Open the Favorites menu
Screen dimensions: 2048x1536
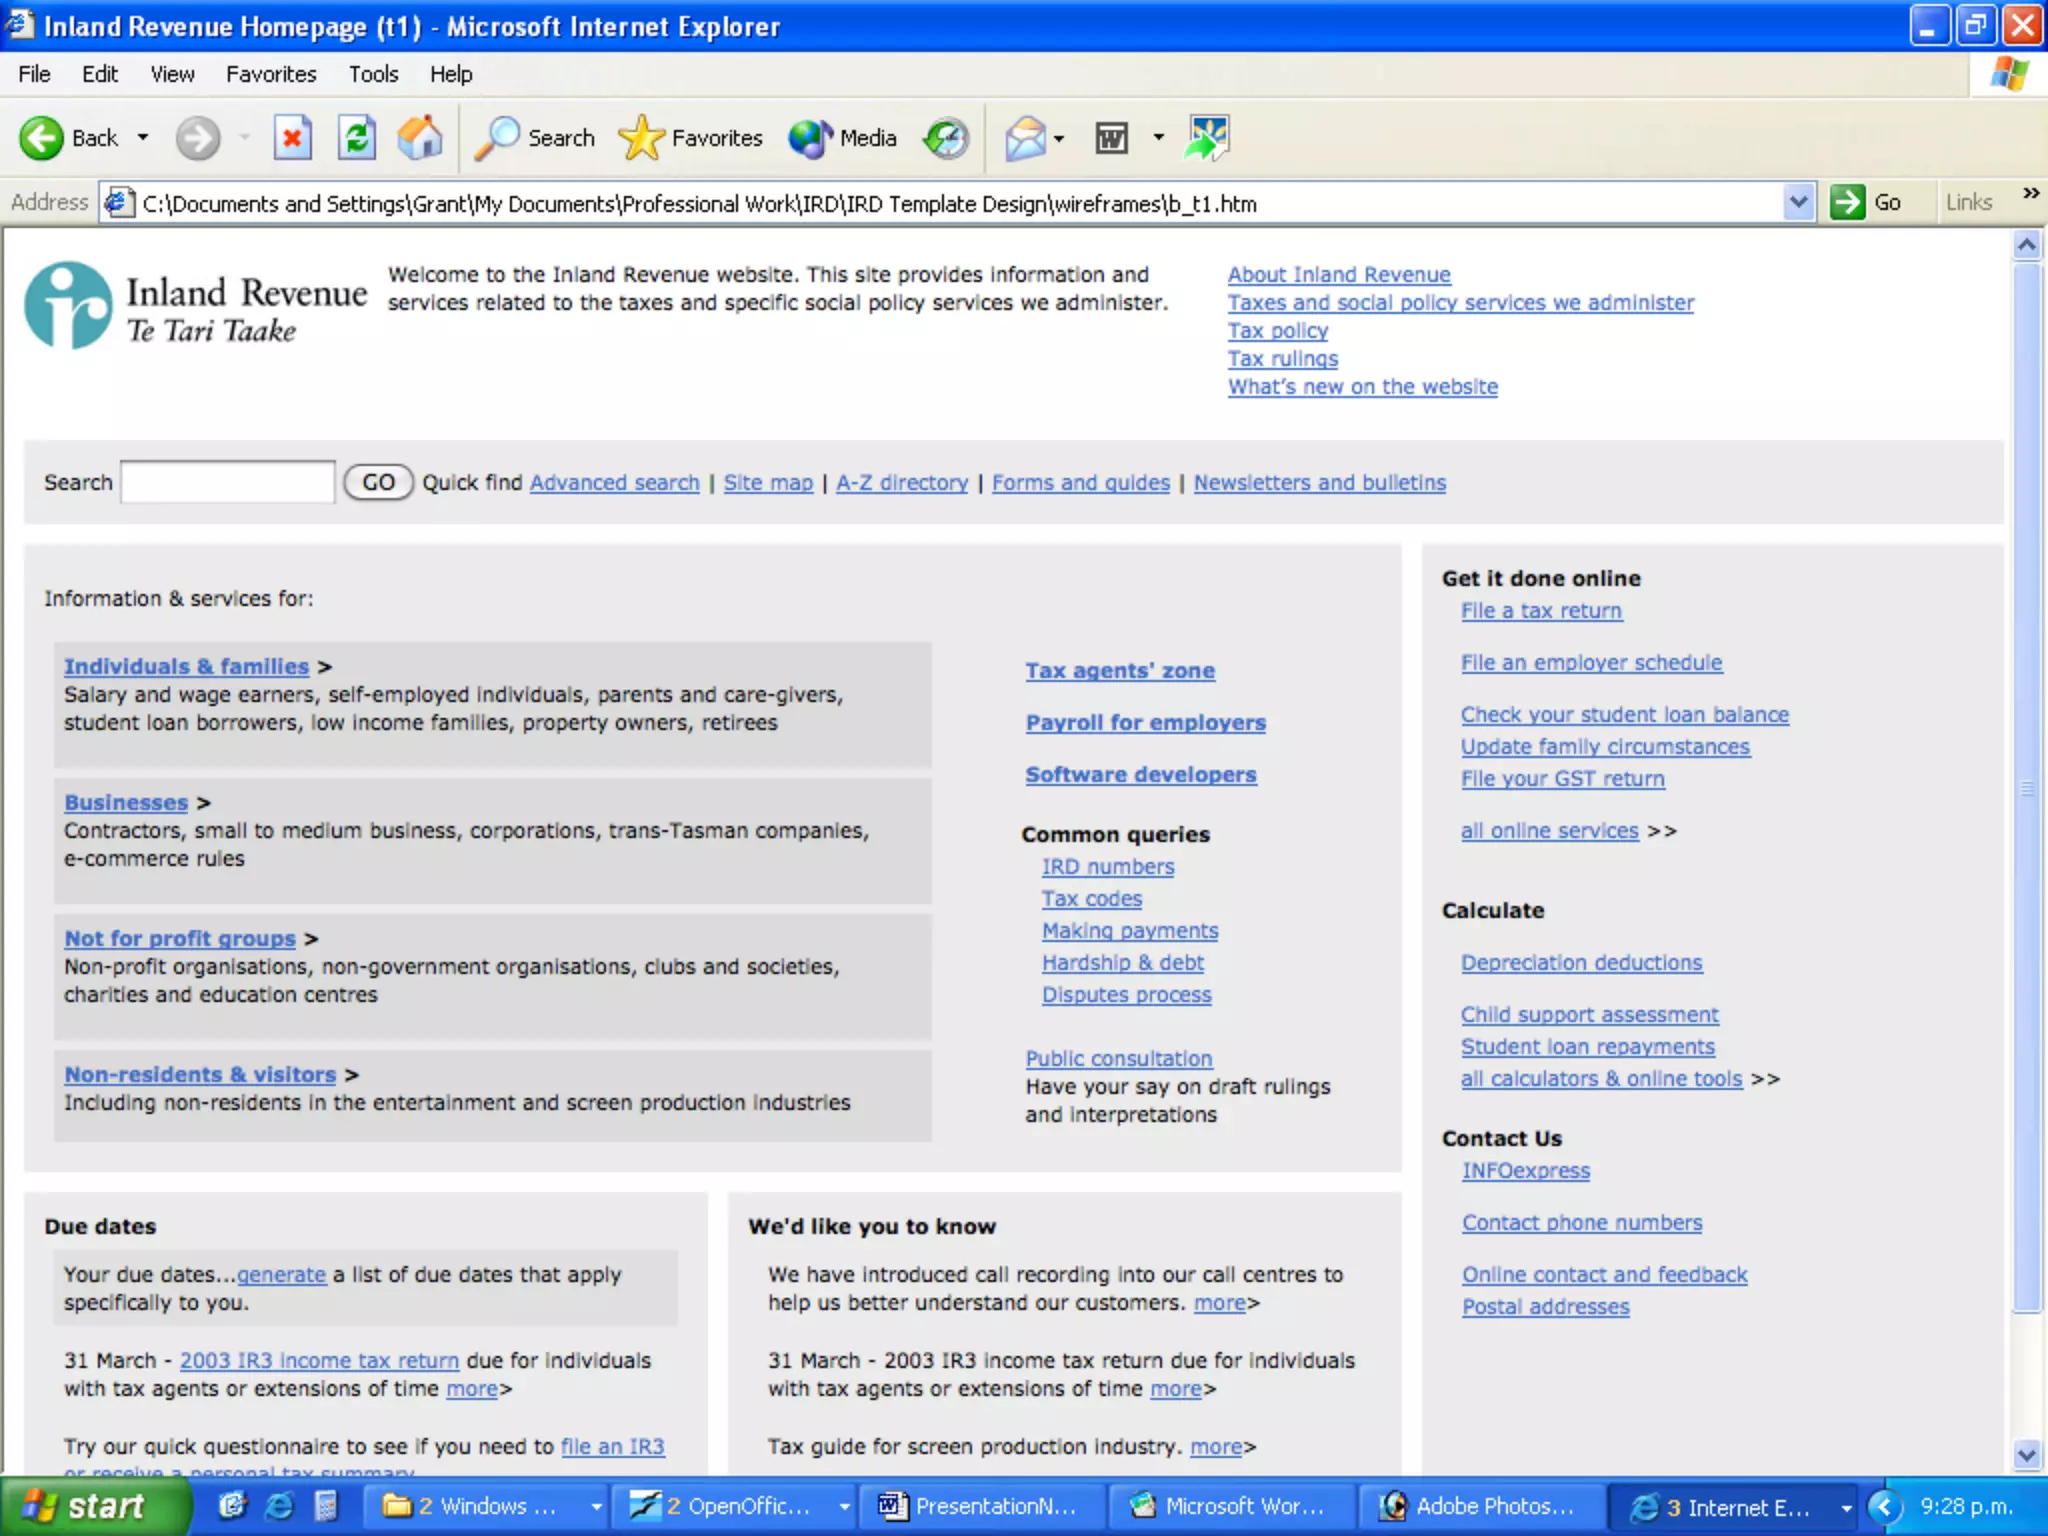tap(270, 74)
